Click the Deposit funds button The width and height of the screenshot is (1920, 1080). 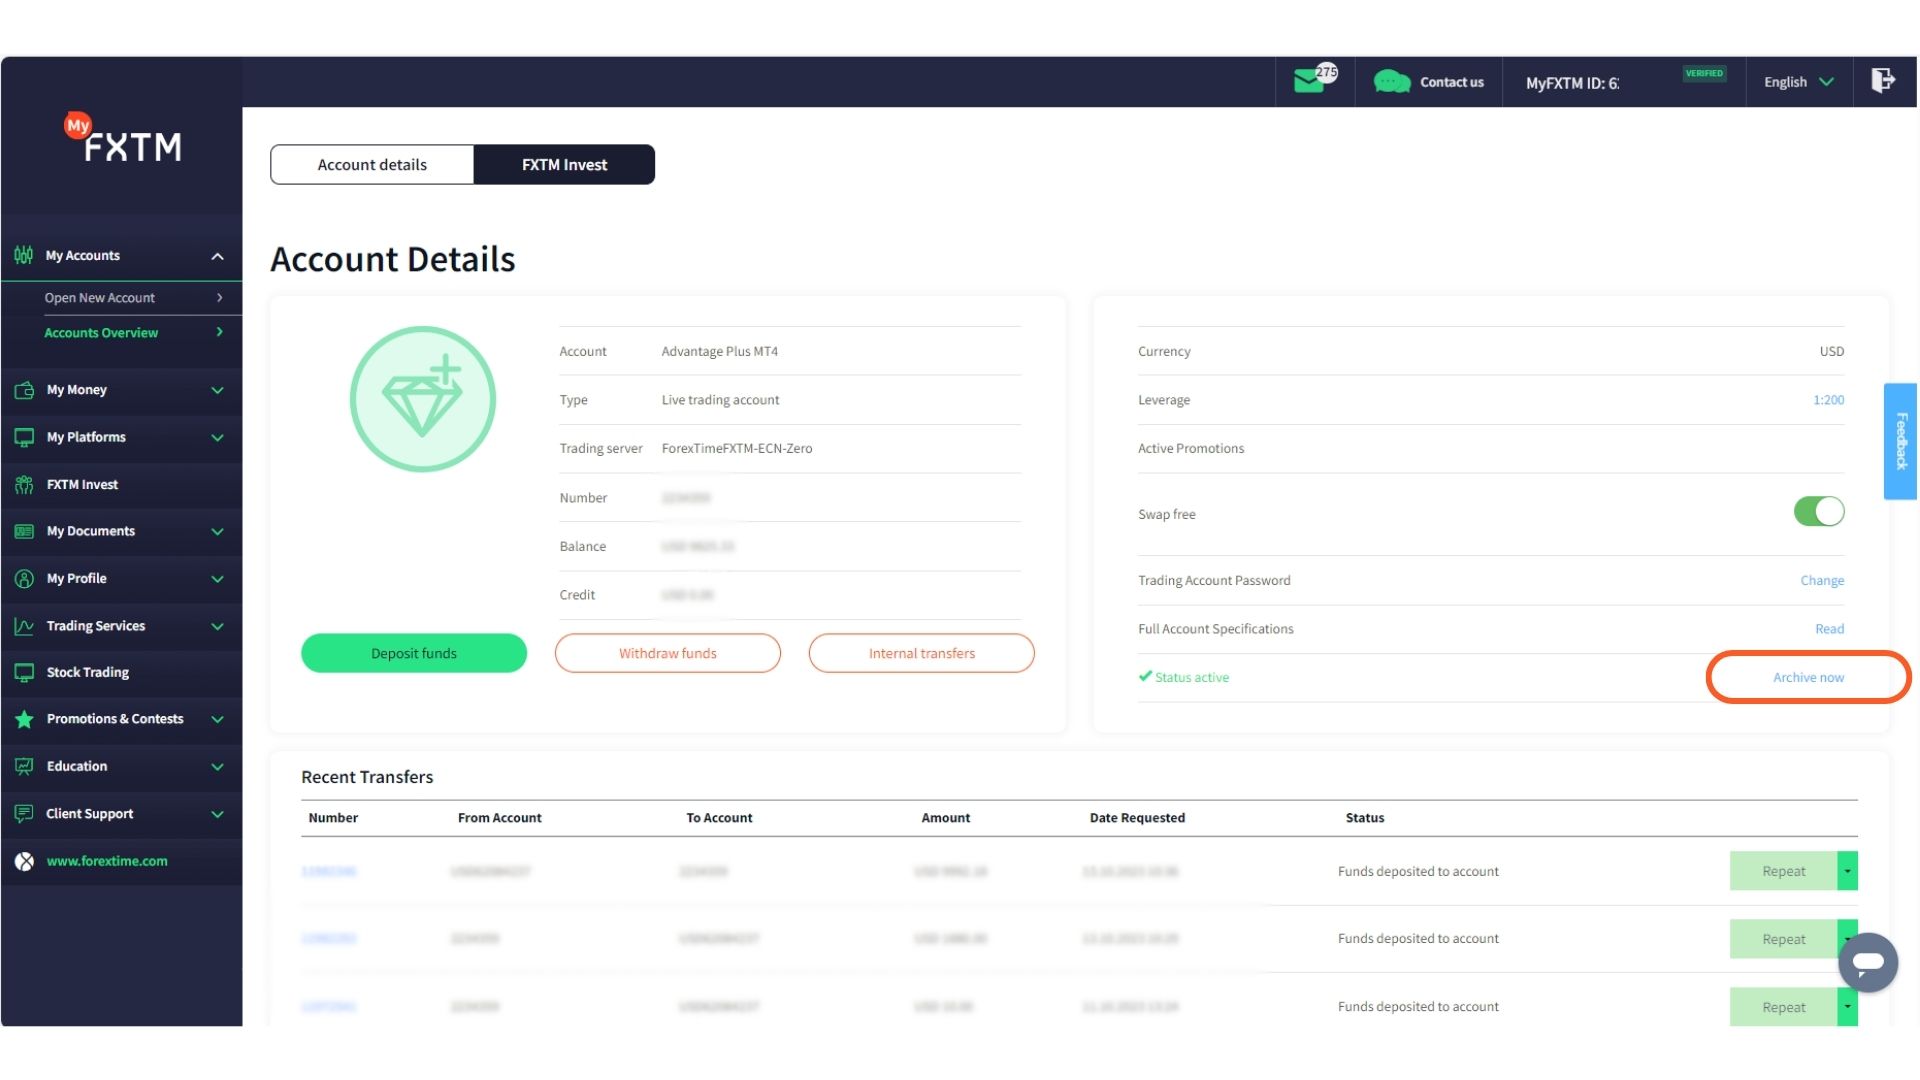coord(414,653)
